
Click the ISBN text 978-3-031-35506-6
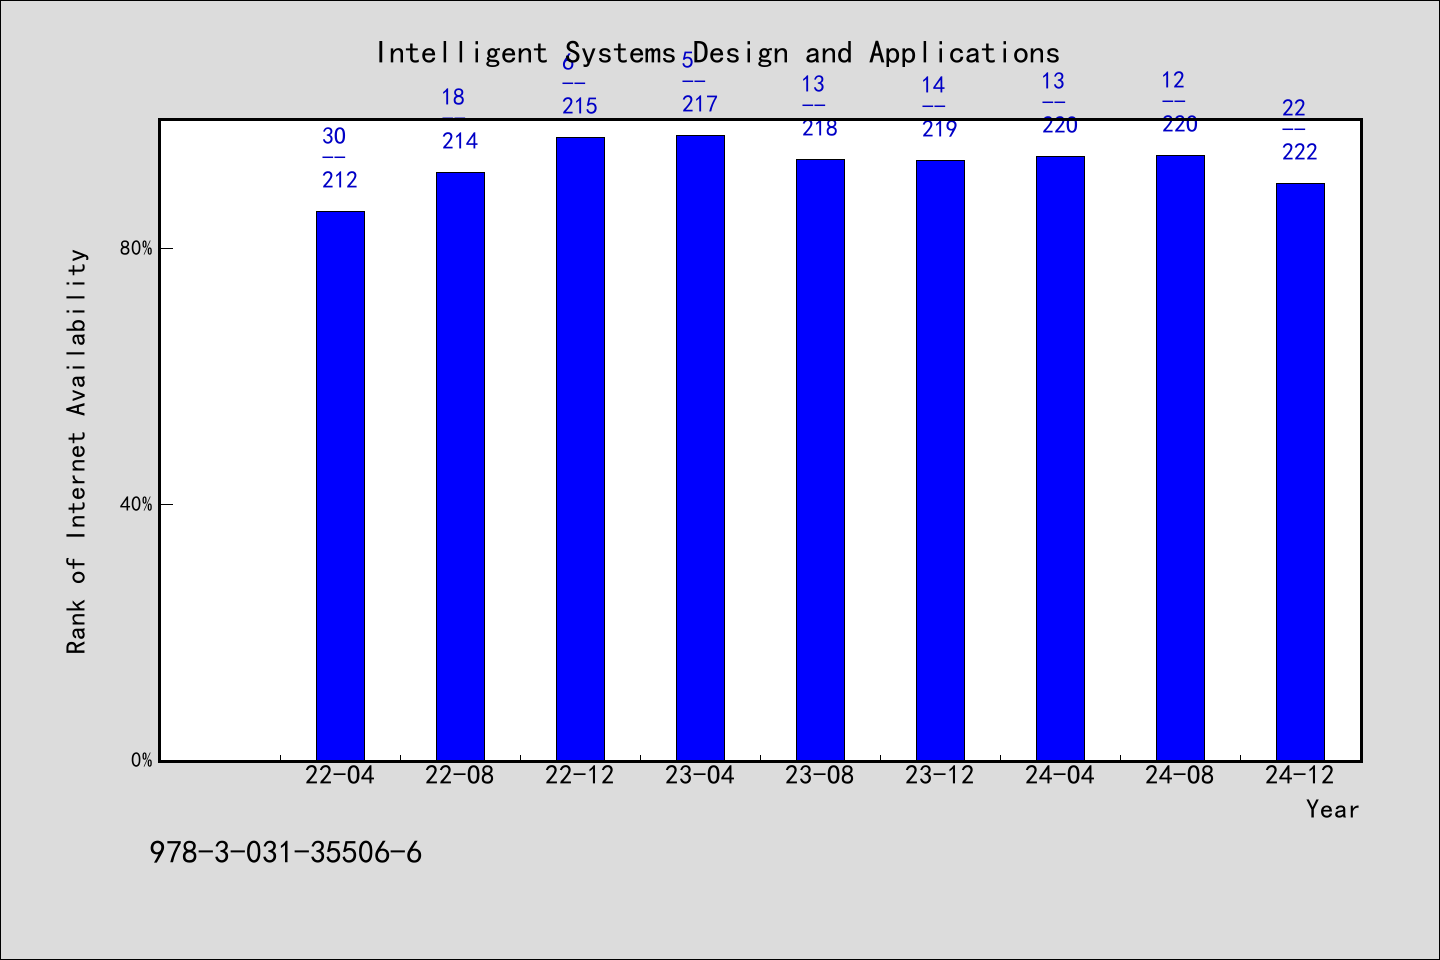[286, 853]
